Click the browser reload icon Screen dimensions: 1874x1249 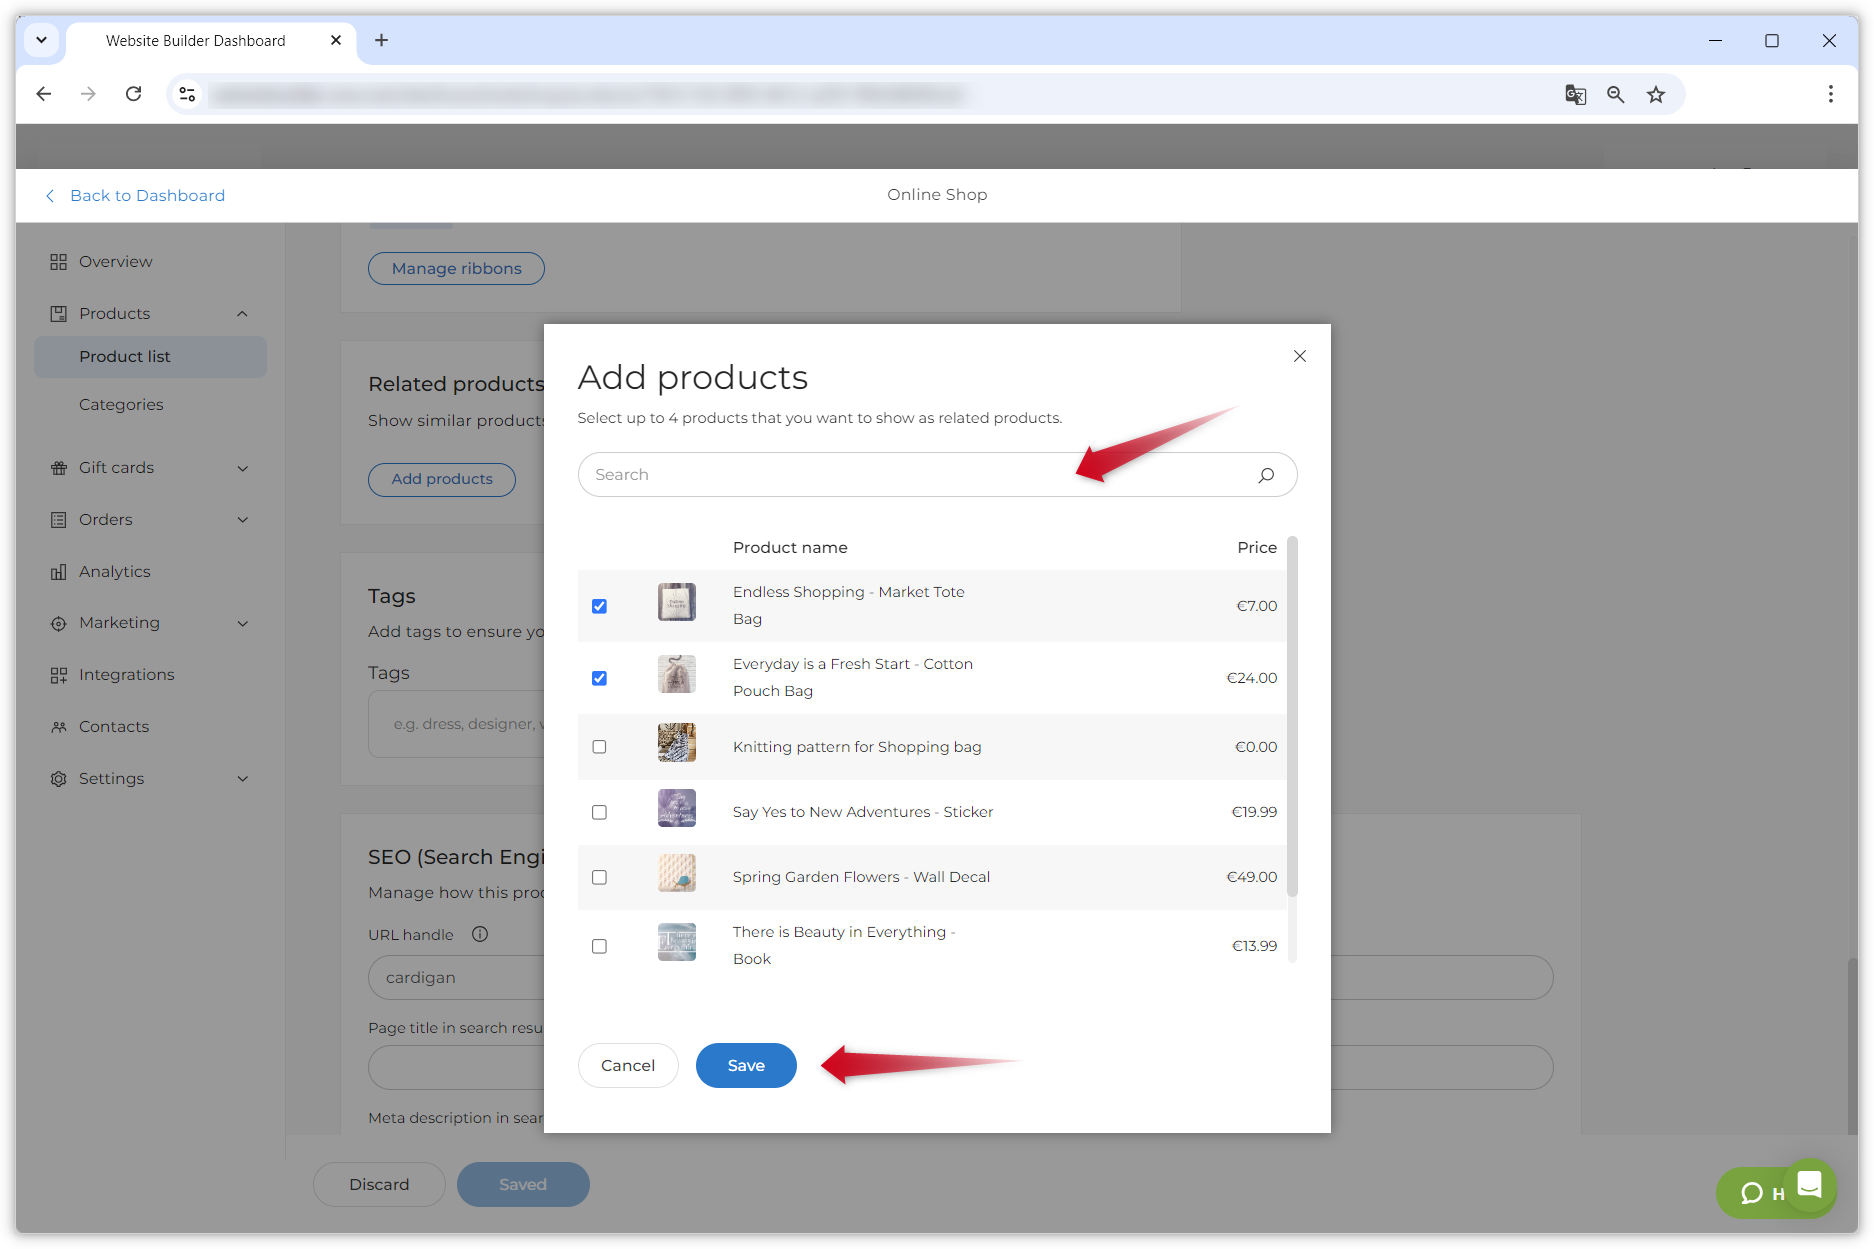point(133,94)
